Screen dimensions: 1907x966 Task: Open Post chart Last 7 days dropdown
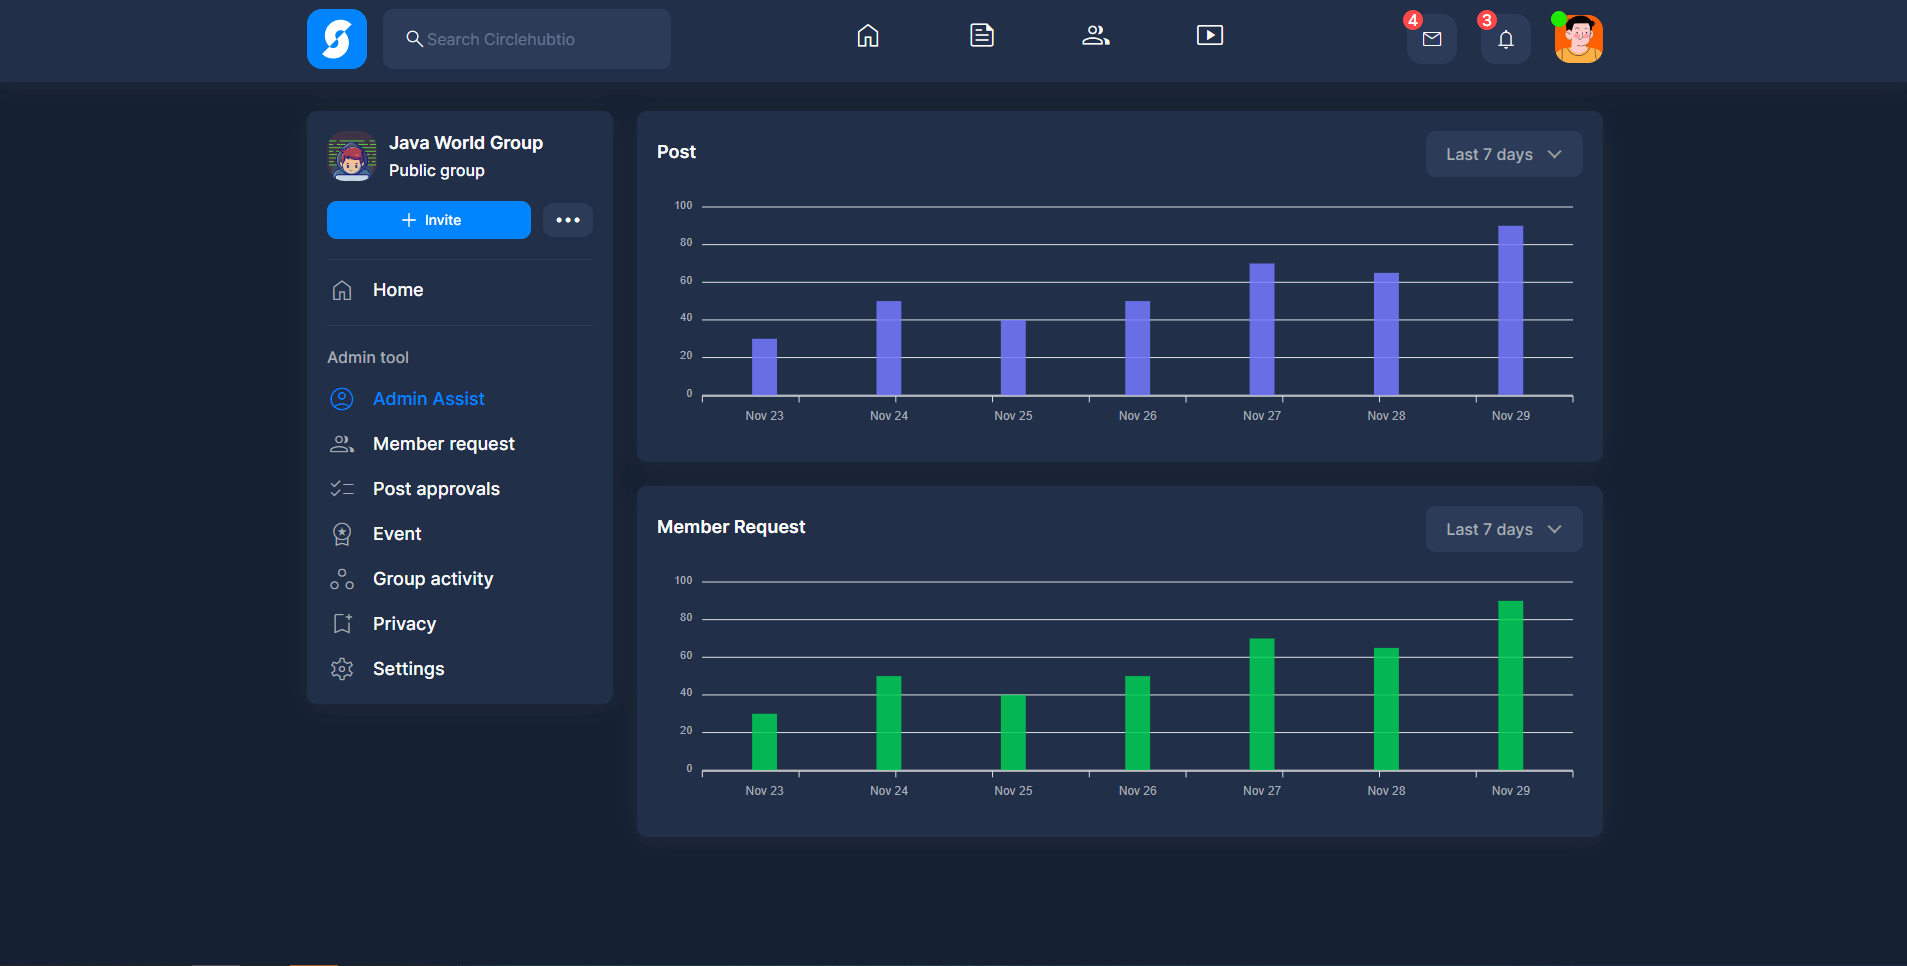tap(1504, 154)
